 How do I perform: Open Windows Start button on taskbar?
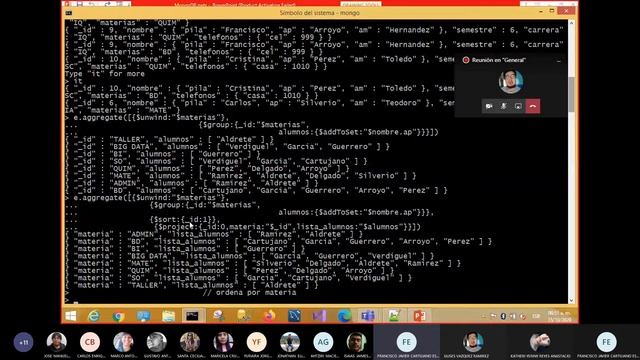71,316
